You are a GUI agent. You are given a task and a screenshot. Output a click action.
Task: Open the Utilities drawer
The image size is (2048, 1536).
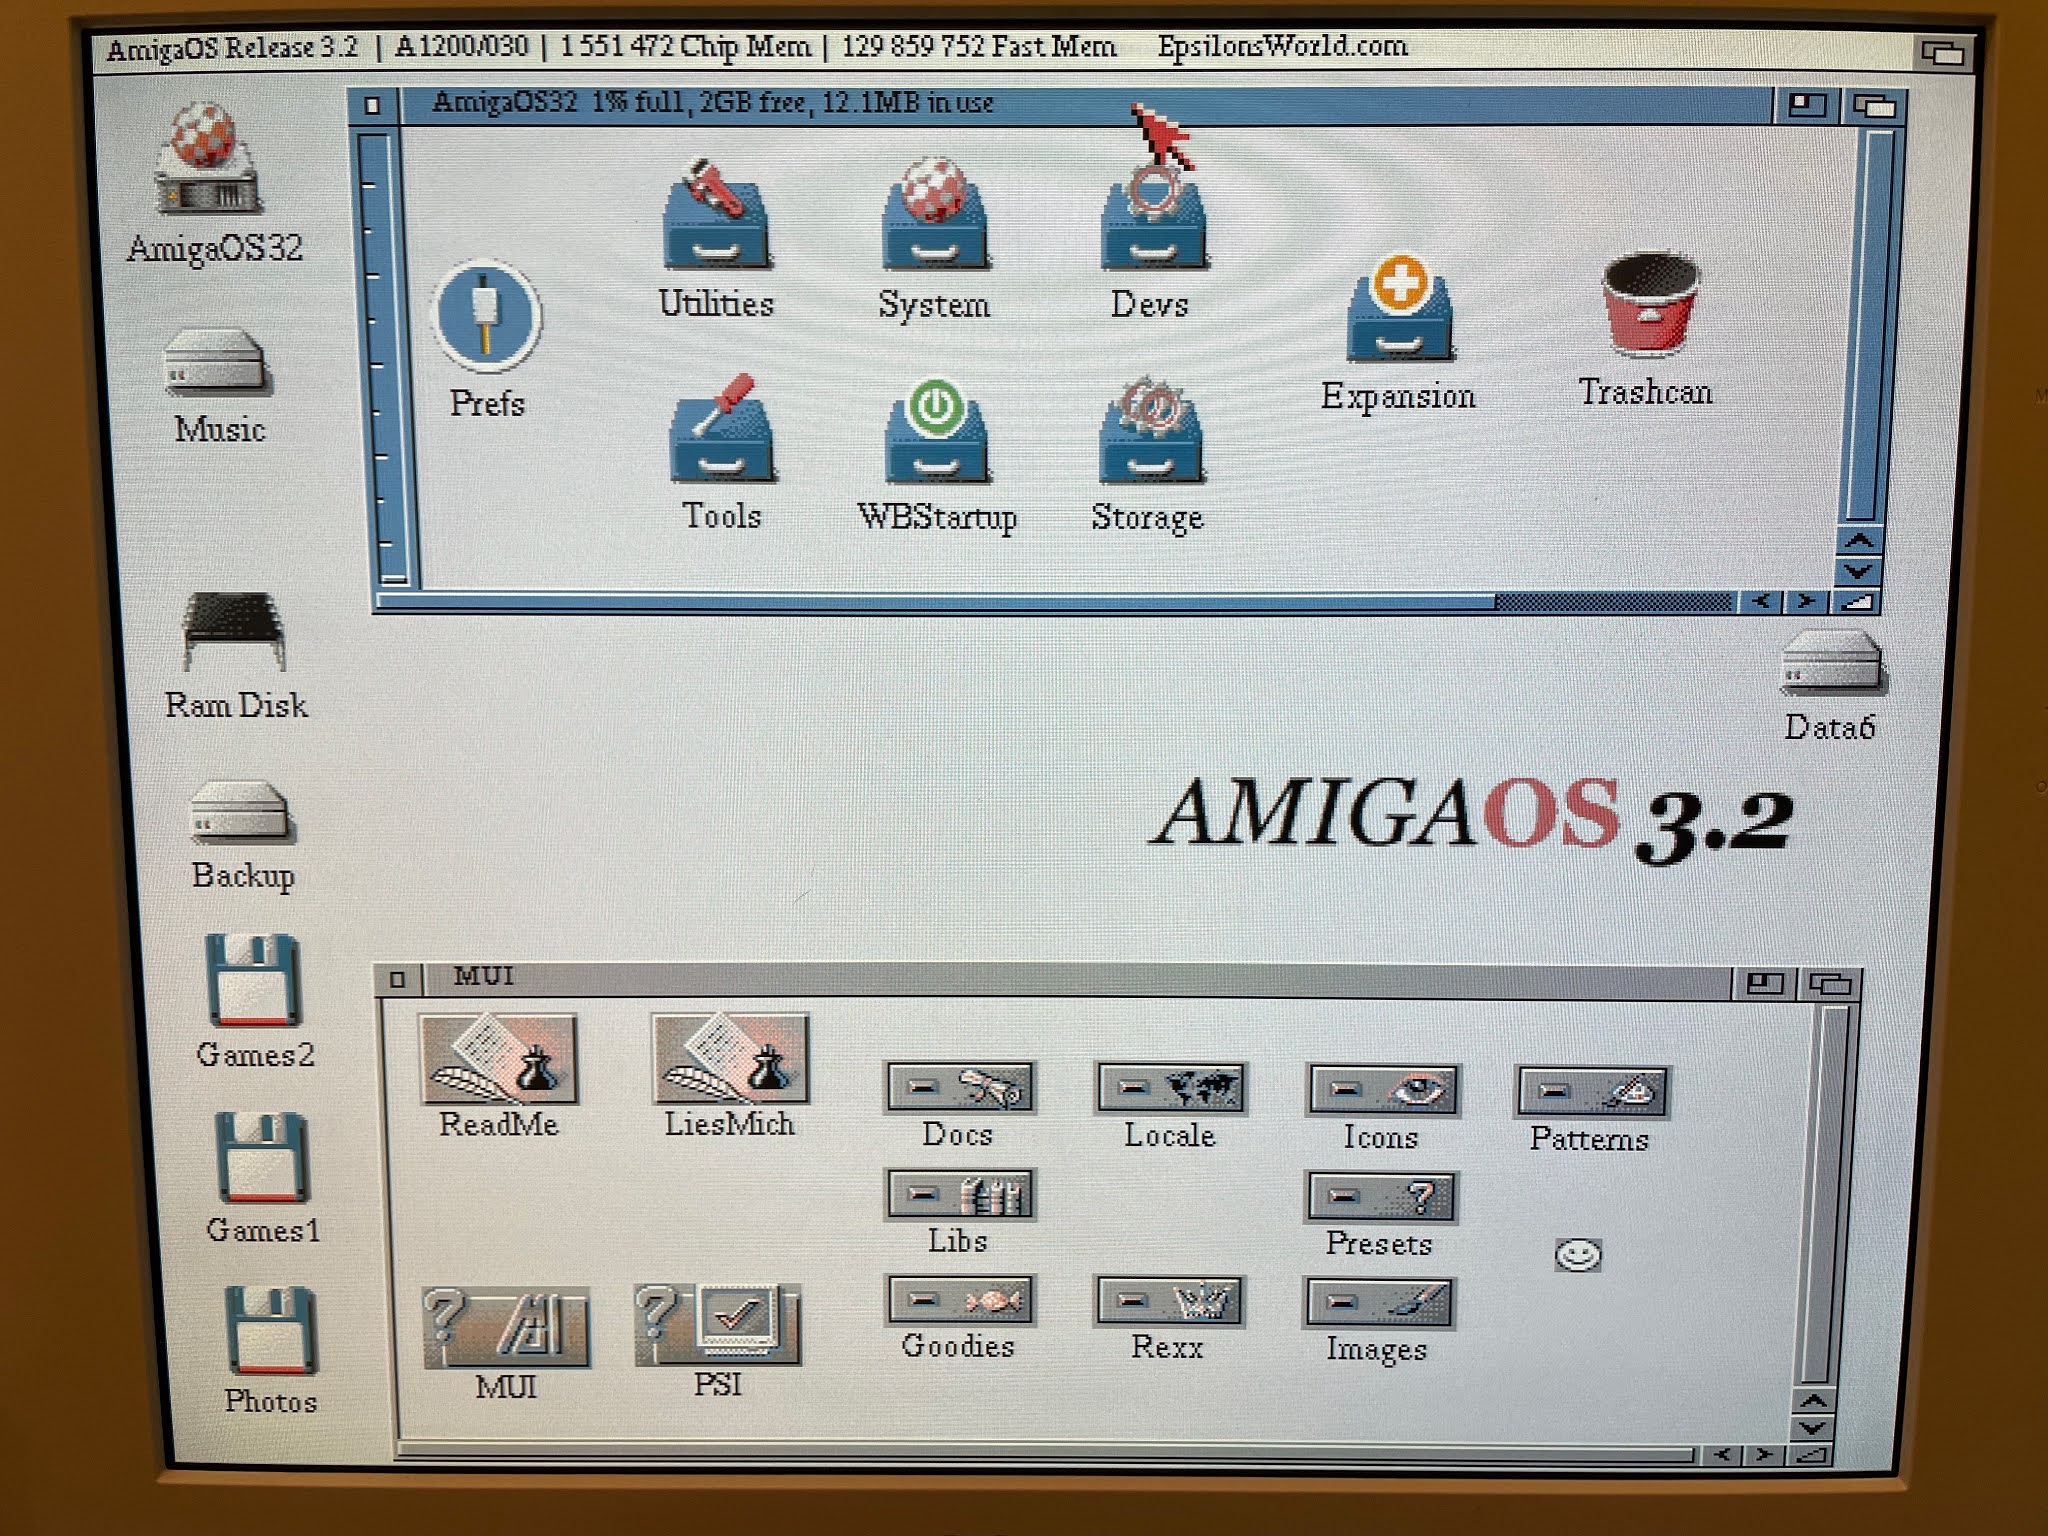[x=716, y=212]
